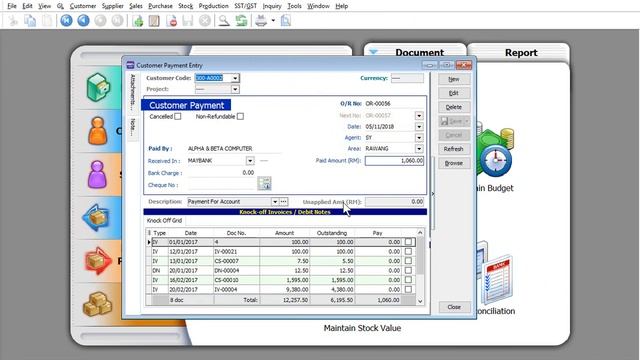The width and height of the screenshot is (640, 360).
Task: Click the description ellipsis button
Action: [284, 202]
